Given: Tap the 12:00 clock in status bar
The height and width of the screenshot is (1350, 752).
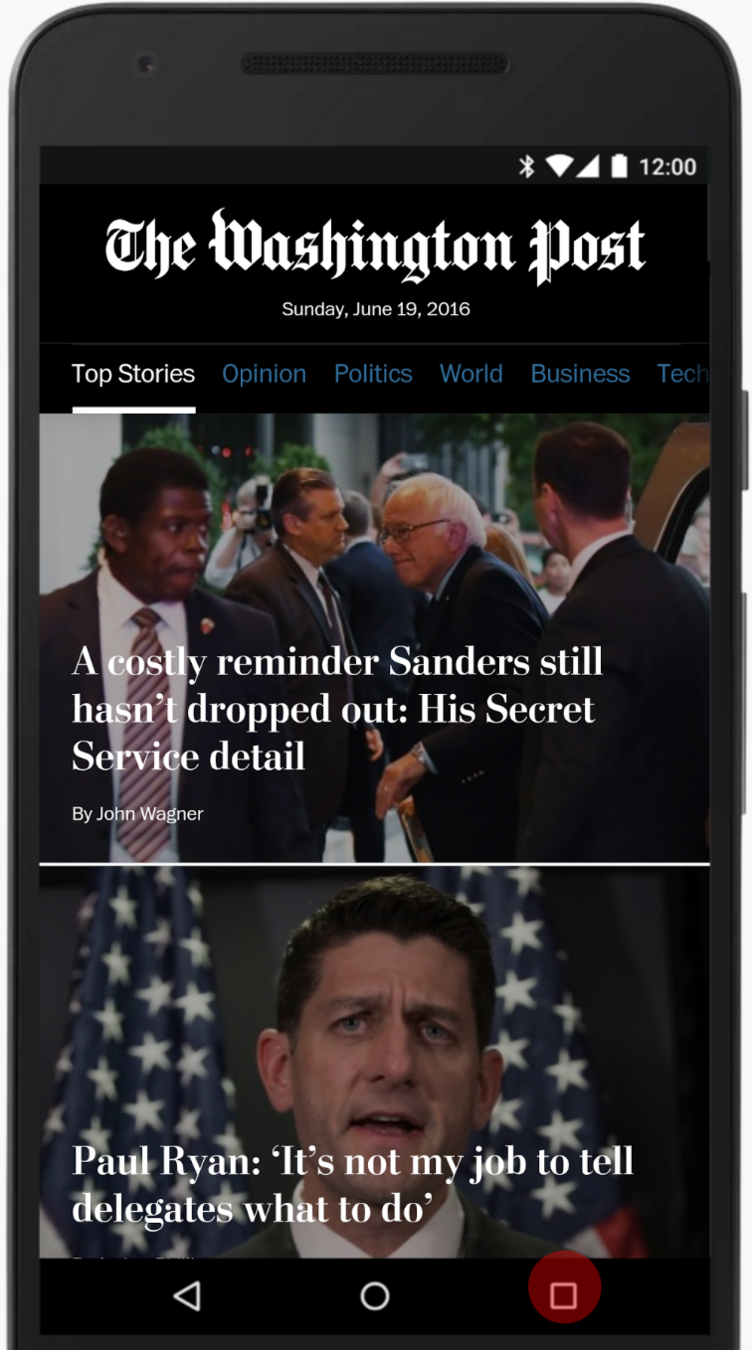Looking at the screenshot, I should pos(667,167).
